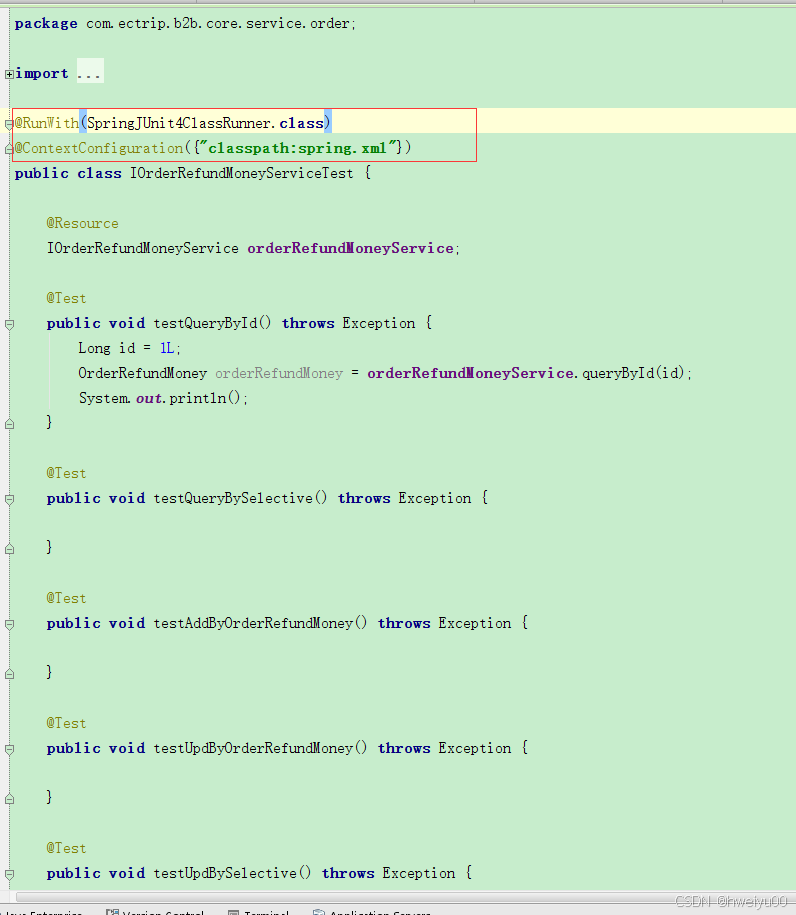Click closing fold marker of testAddByOrderRefundMoney
The height and width of the screenshot is (915, 796).
9,674
